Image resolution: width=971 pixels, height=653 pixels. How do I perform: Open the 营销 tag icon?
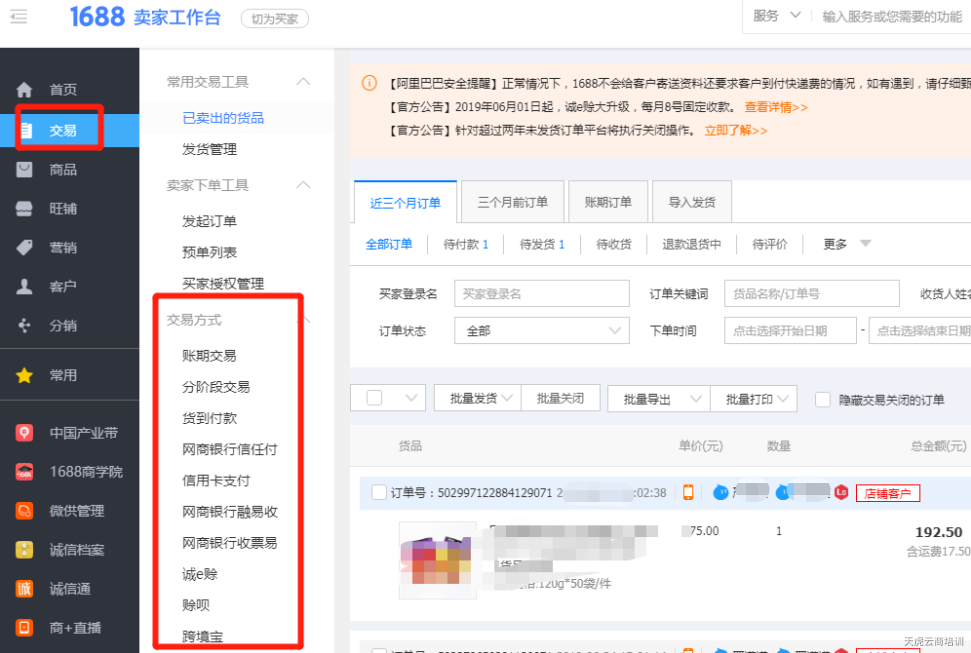pyautogui.click(x=24, y=248)
